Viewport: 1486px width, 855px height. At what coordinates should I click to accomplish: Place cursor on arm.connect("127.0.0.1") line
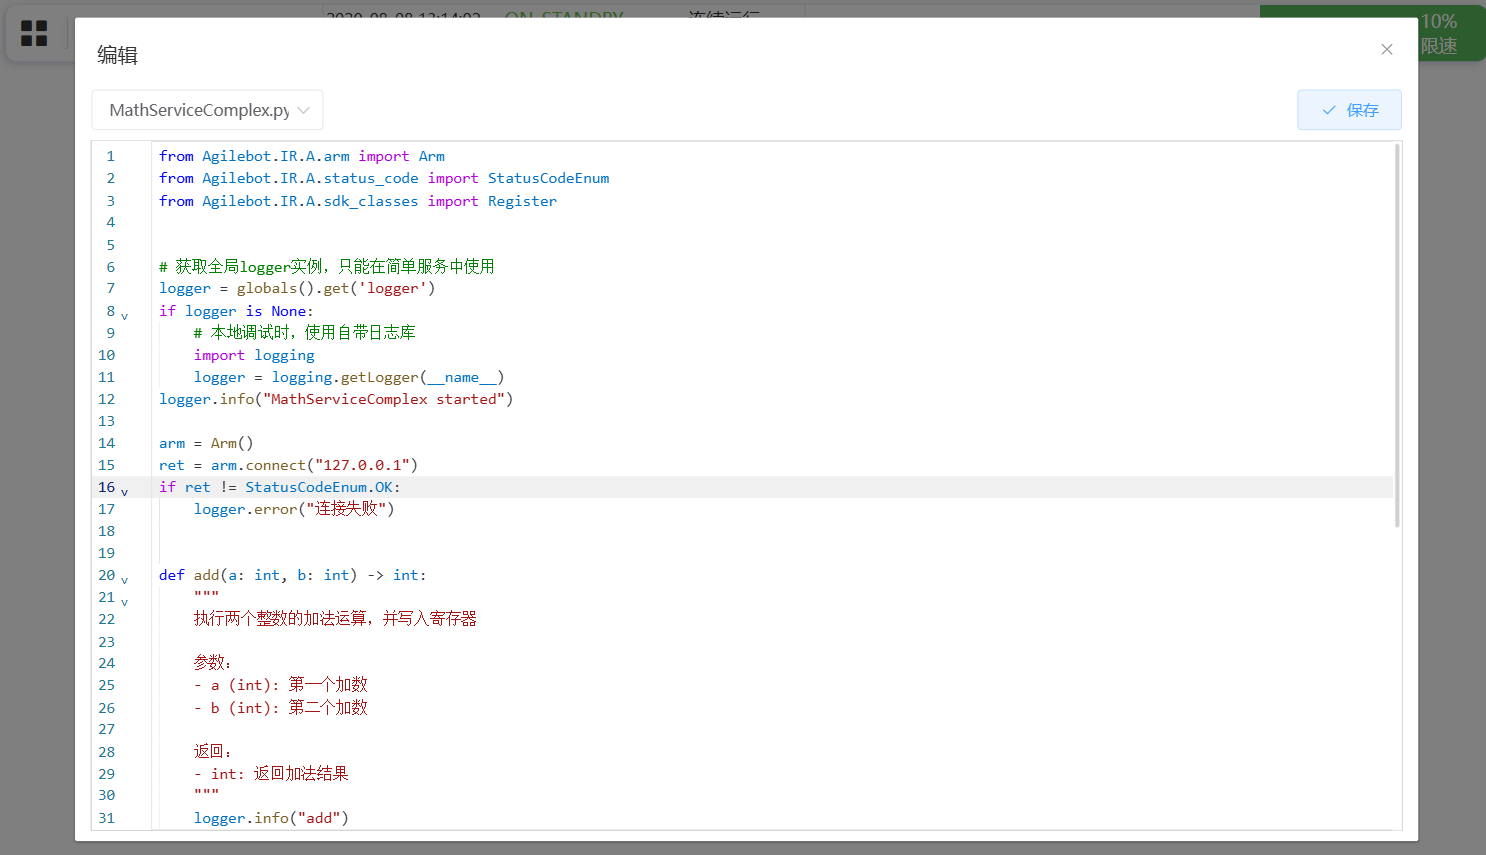[x=288, y=465]
